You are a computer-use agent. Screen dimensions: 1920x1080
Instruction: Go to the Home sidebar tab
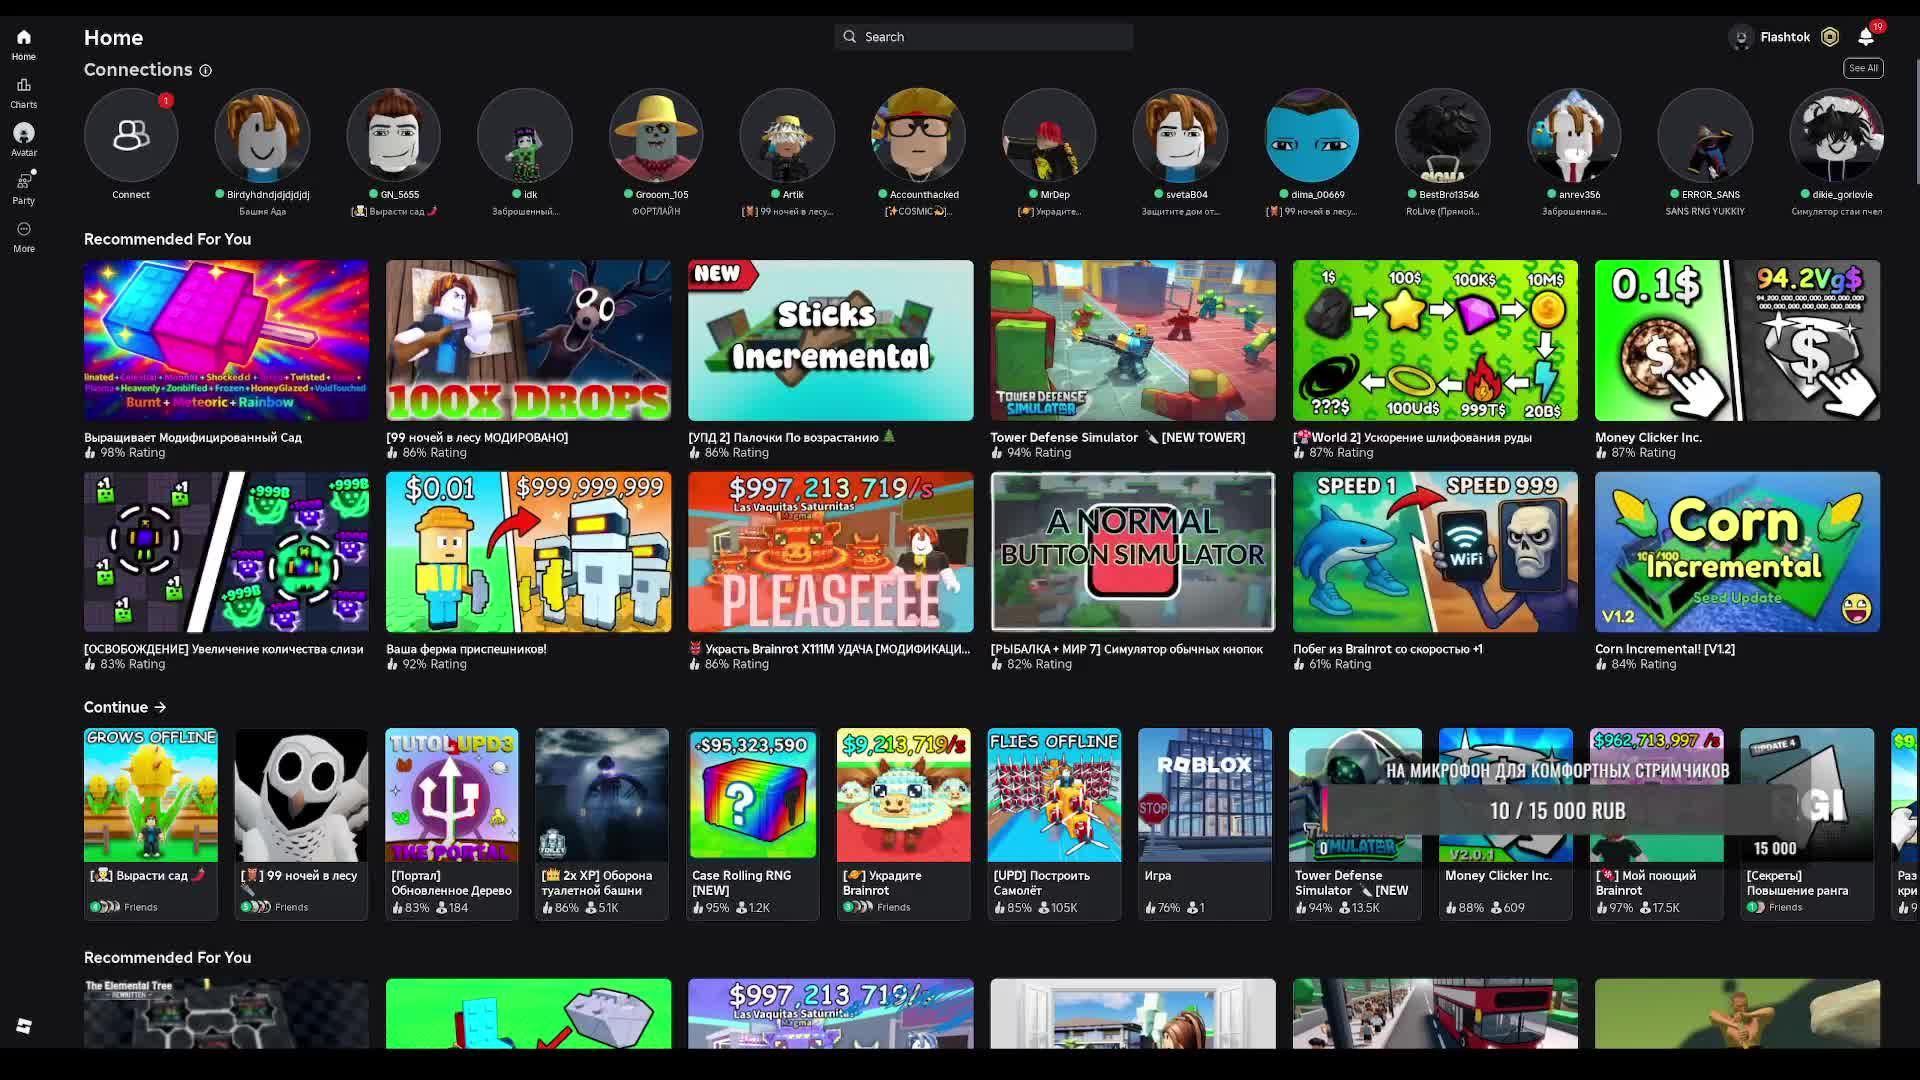(24, 38)
